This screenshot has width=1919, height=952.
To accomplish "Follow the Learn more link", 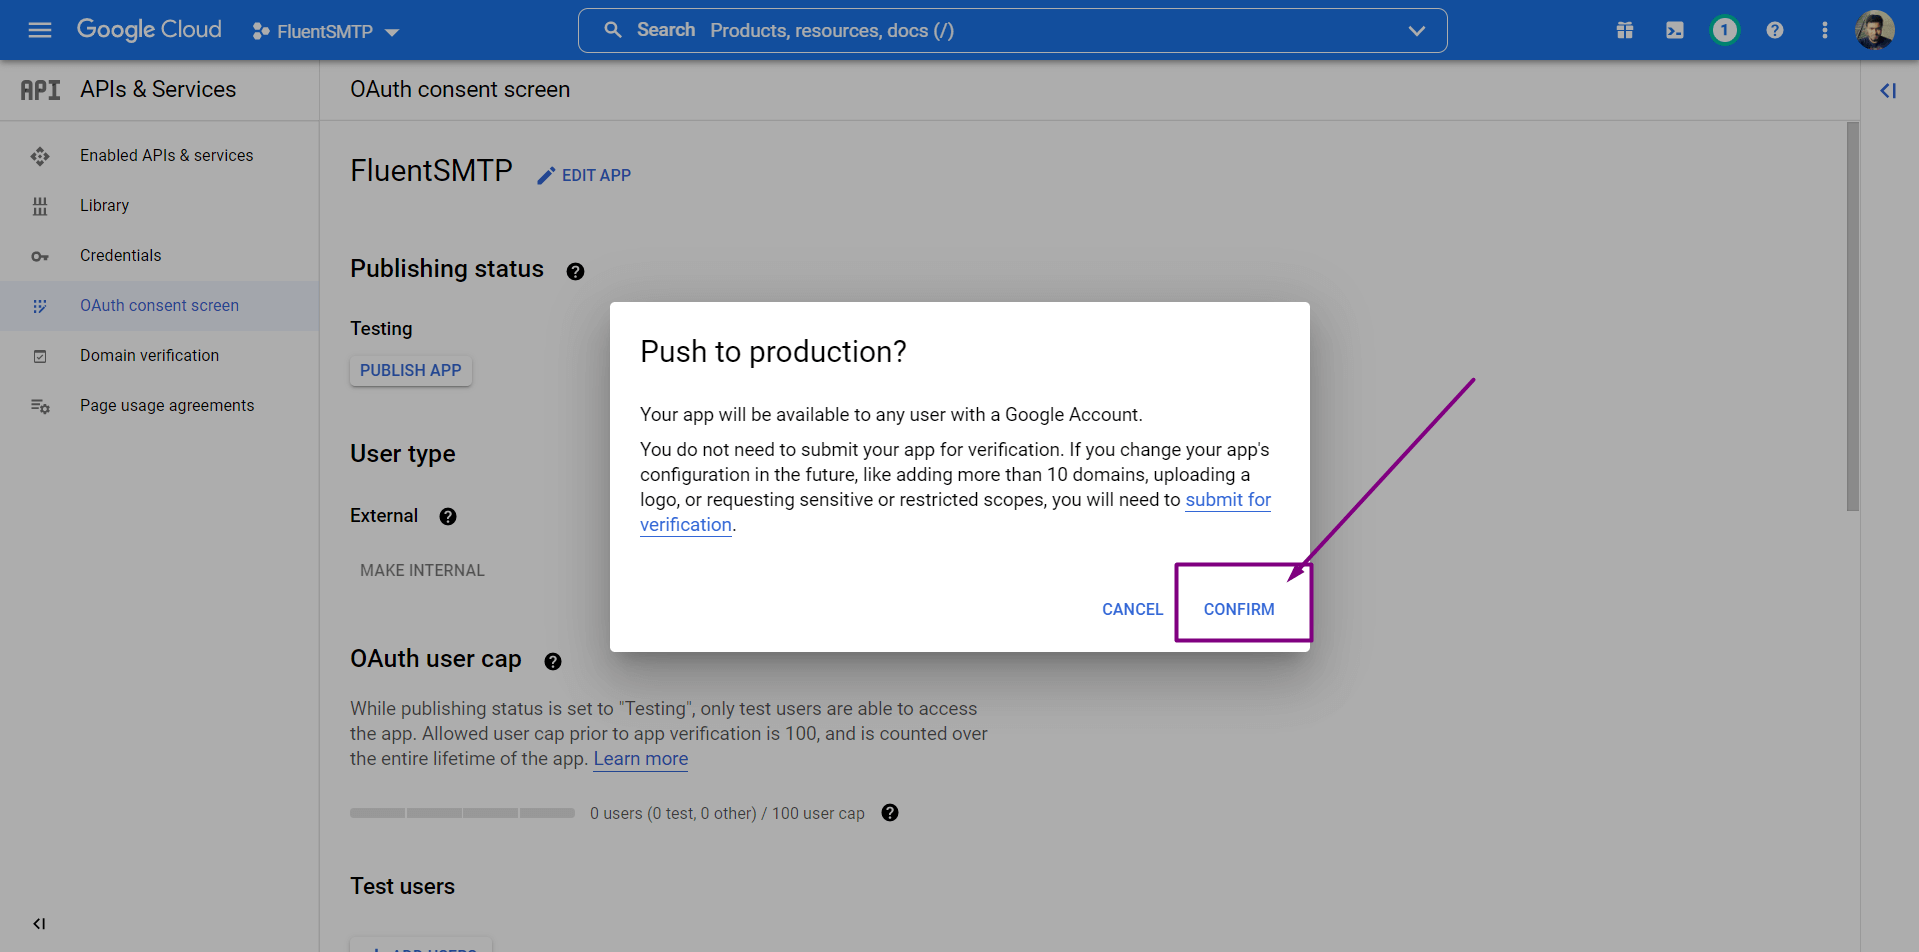I will [641, 759].
